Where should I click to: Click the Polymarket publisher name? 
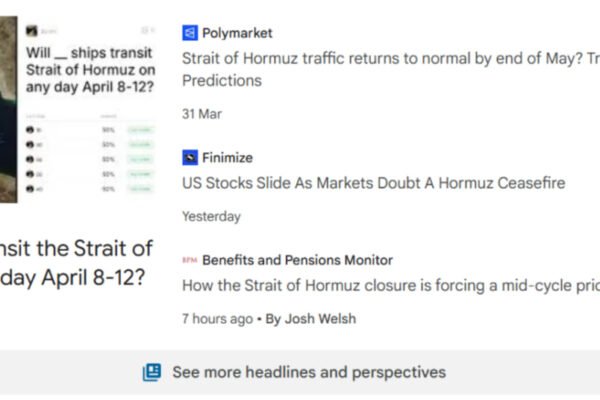pyautogui.click(x=236, y=33)
